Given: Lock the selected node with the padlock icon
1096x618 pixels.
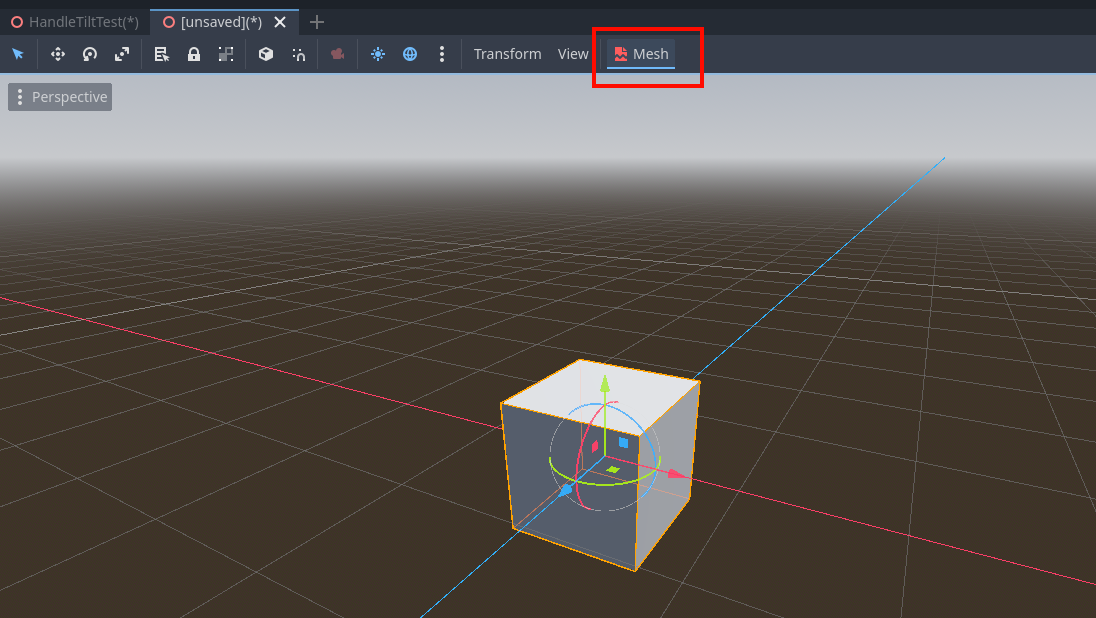Looking at the screenshot, I should click(x=193, y=54).
